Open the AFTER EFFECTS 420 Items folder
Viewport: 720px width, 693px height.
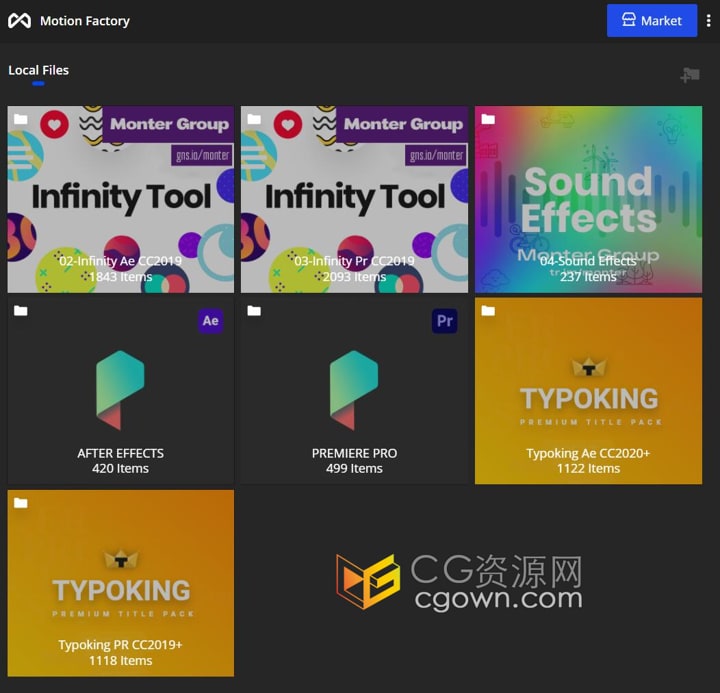click(121, 391)
